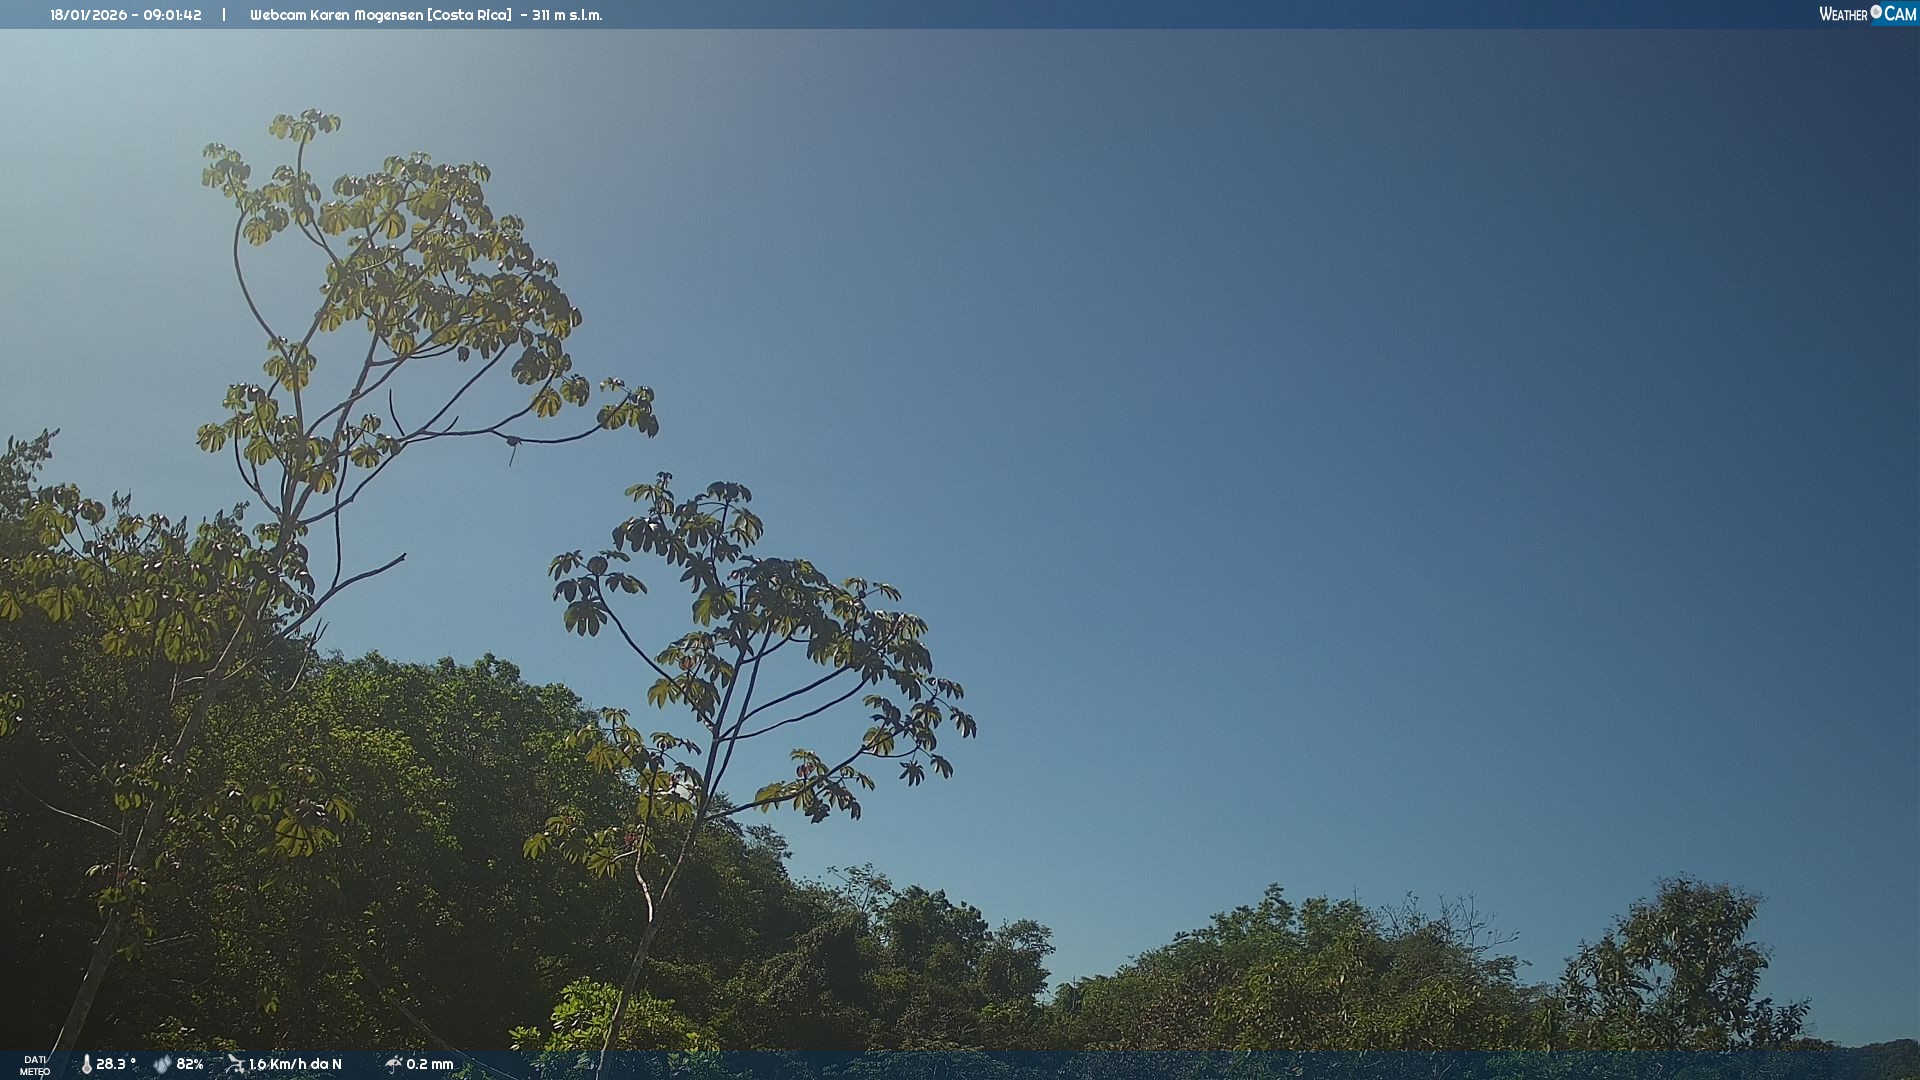Click the separator bar after the timestamp
This screenshot has width=1920, height=1080.
224,15
